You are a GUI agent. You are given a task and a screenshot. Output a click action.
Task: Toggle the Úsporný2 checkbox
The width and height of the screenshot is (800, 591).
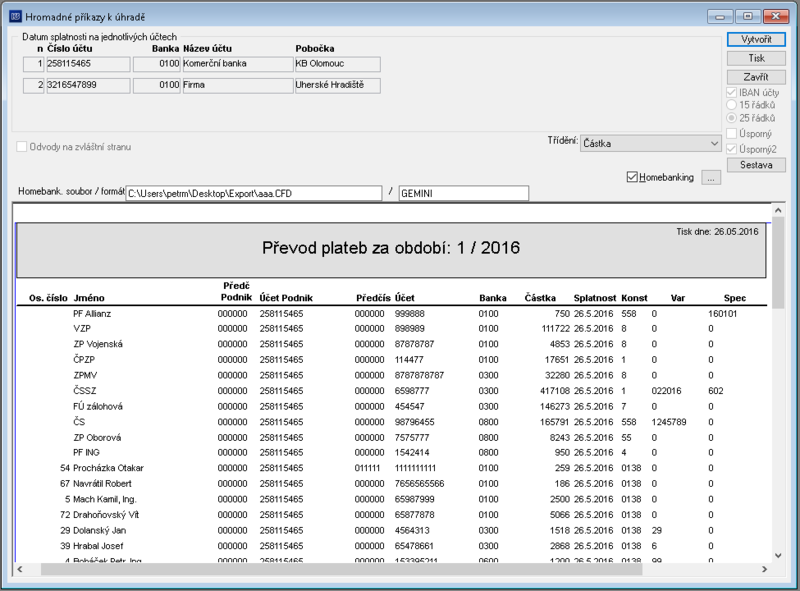pyautogui.click(x=732, y=149)
